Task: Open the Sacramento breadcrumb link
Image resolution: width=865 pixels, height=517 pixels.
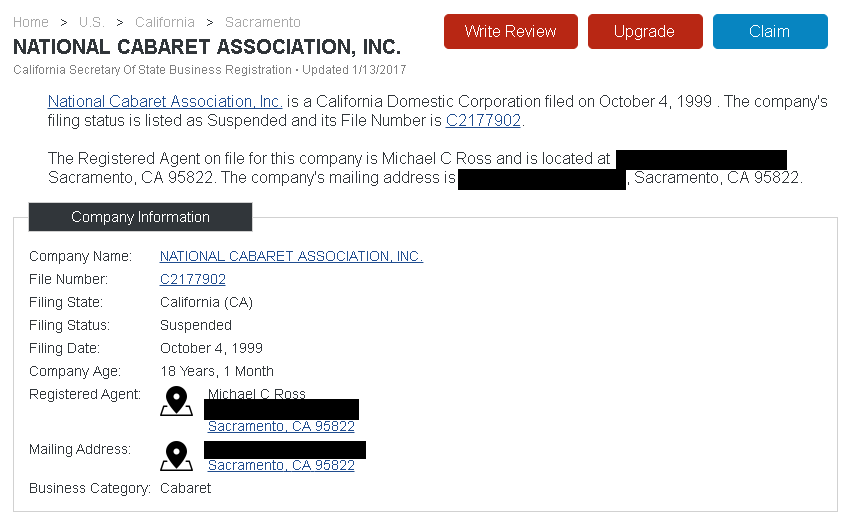Action: point(262,22)
